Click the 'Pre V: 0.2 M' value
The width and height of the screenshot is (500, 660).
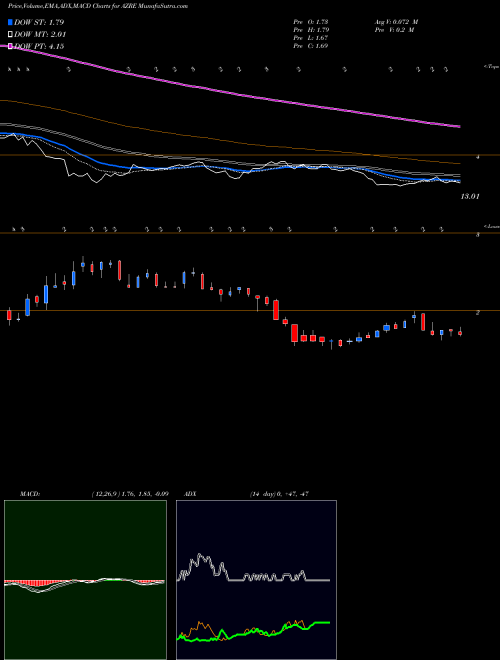[394, 30]
